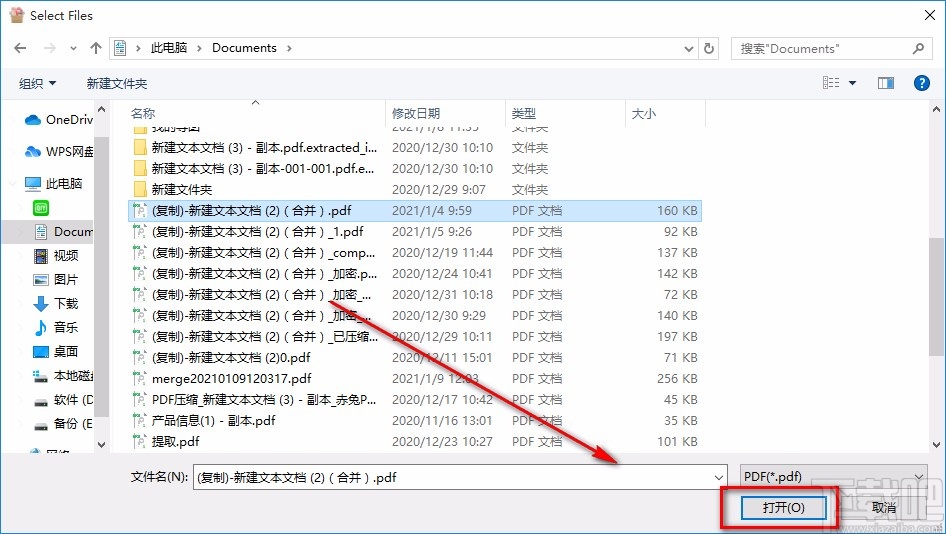Viewport: 946px width, 534px height.
Task: Click PDF icon of merge20210109120317.pdf
Action: [139, 379]
